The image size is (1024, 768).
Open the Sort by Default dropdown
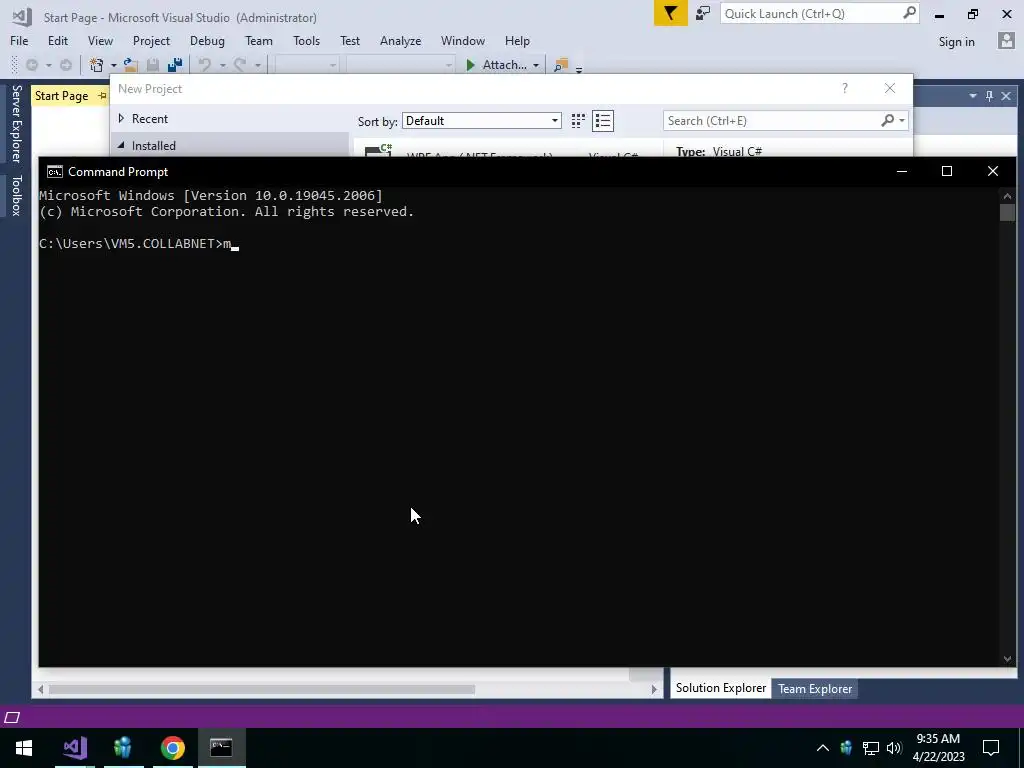[x=481, y=121]
